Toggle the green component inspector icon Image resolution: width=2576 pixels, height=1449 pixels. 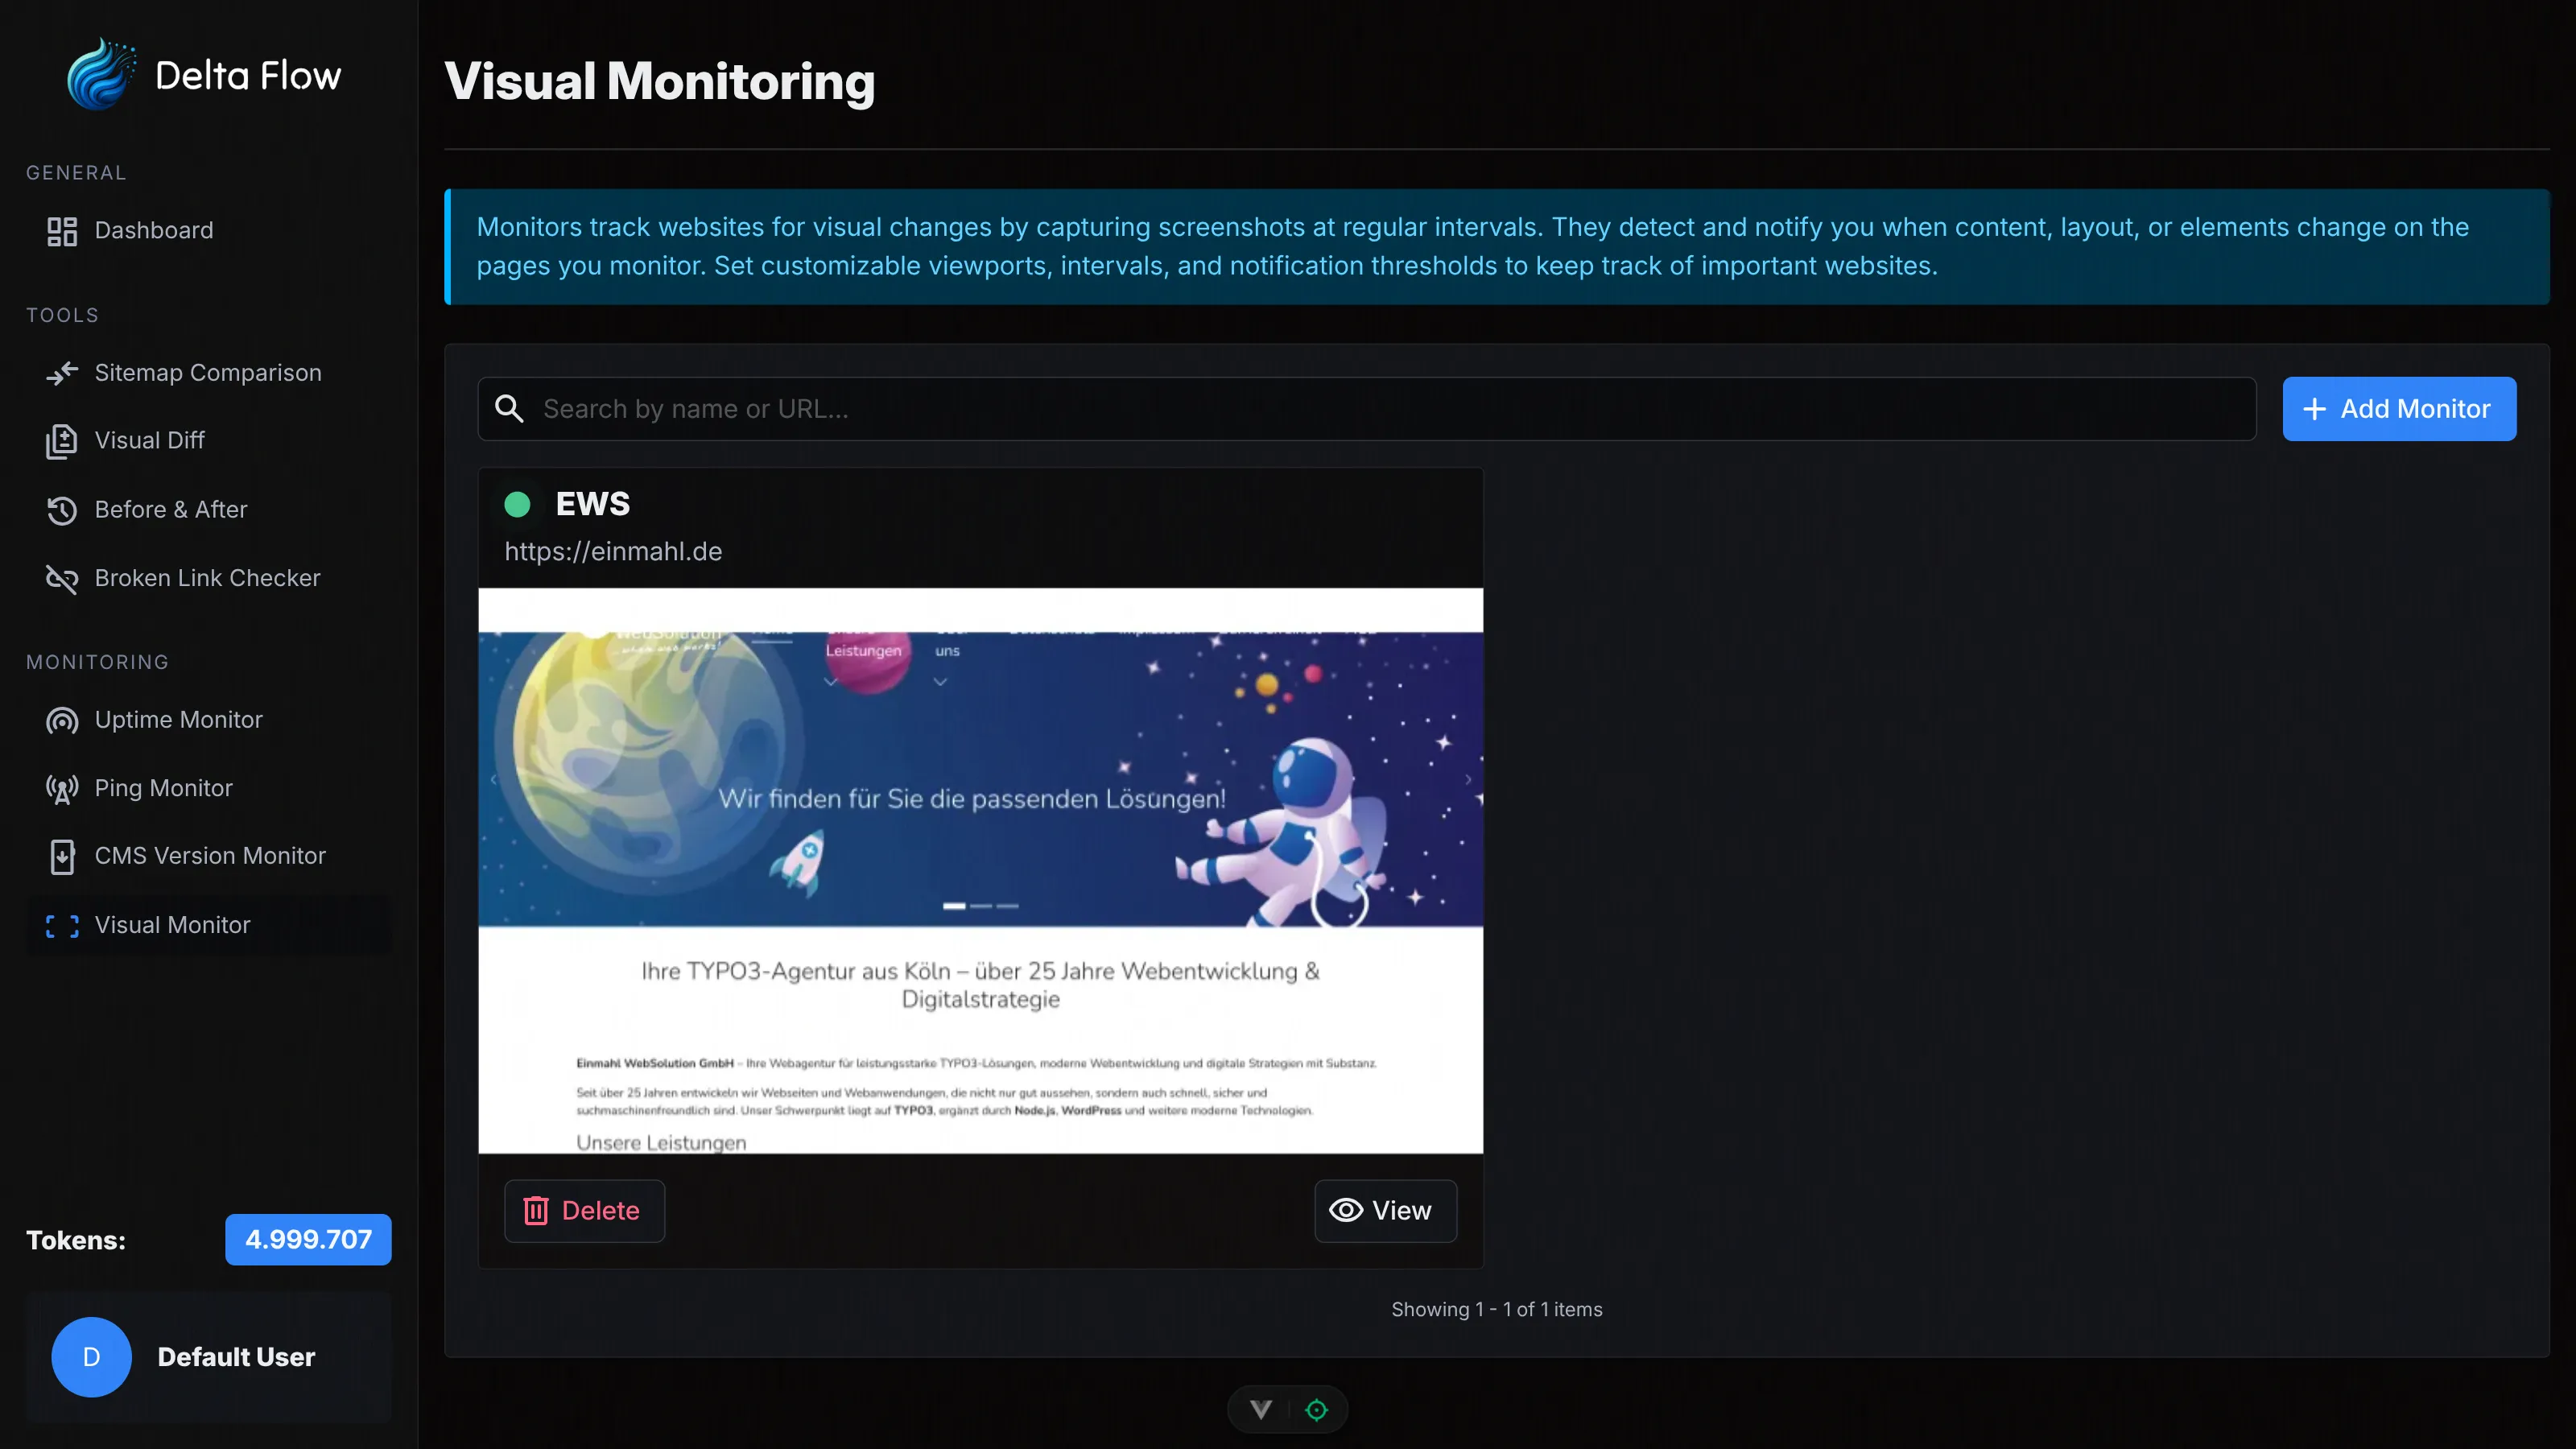click(1316, 1409)
